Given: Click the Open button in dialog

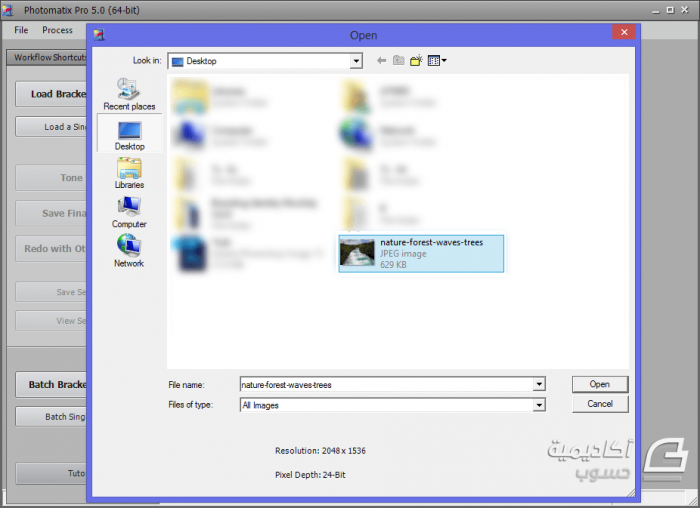Looking at the screenshot, I should pyautogui.click(x=600, y=384).
